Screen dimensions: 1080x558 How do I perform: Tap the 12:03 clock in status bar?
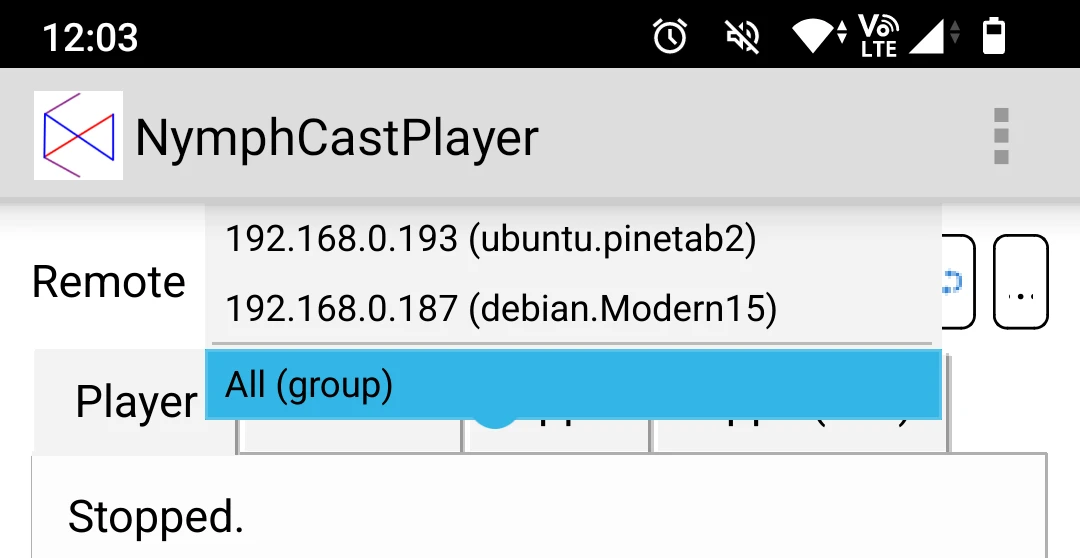tap(90, 38)
